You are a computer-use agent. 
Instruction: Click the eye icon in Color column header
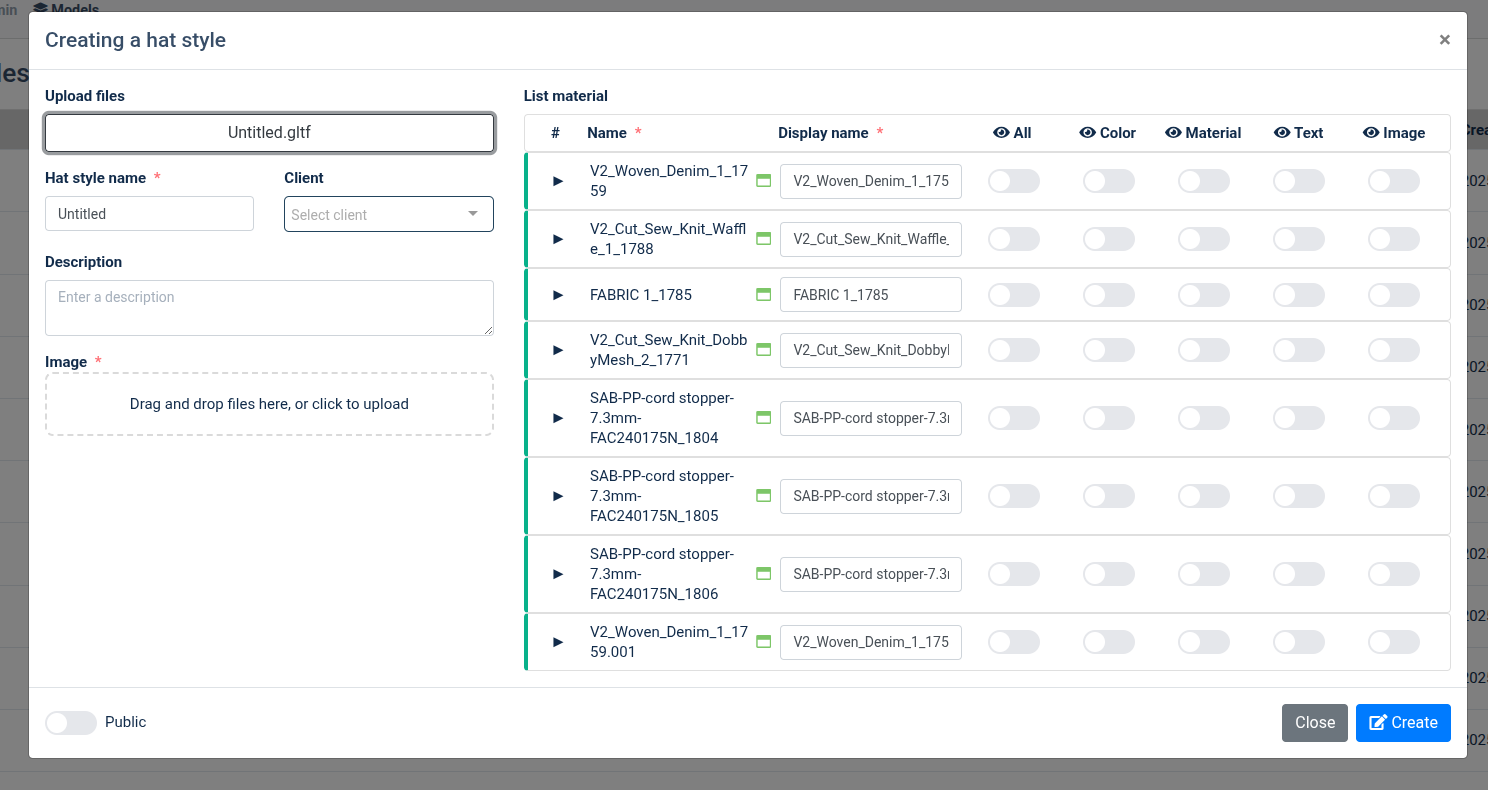(x=1088, y=133)
